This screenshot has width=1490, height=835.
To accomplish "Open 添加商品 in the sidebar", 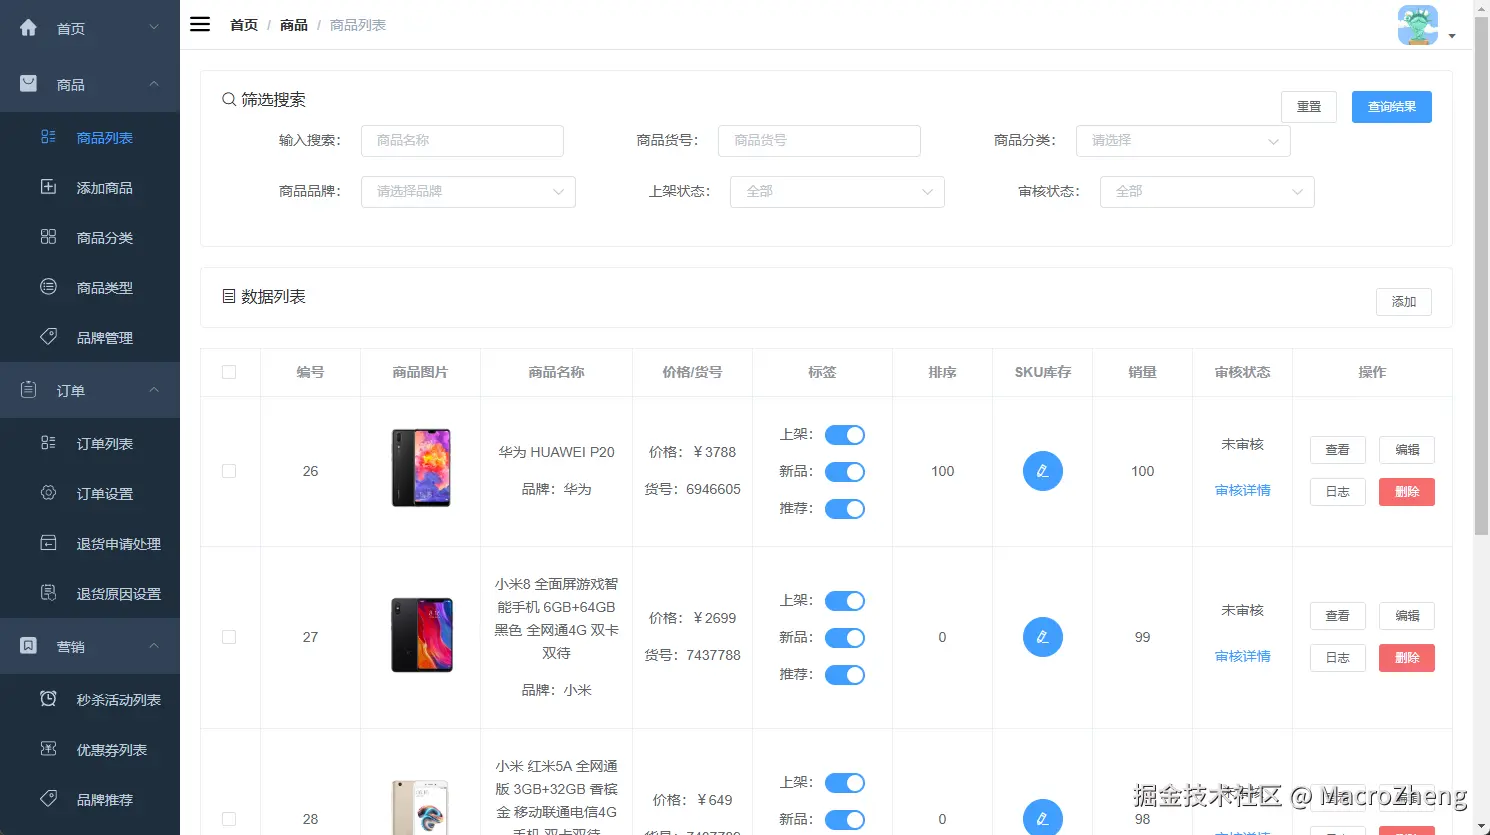I will (90, 187).
